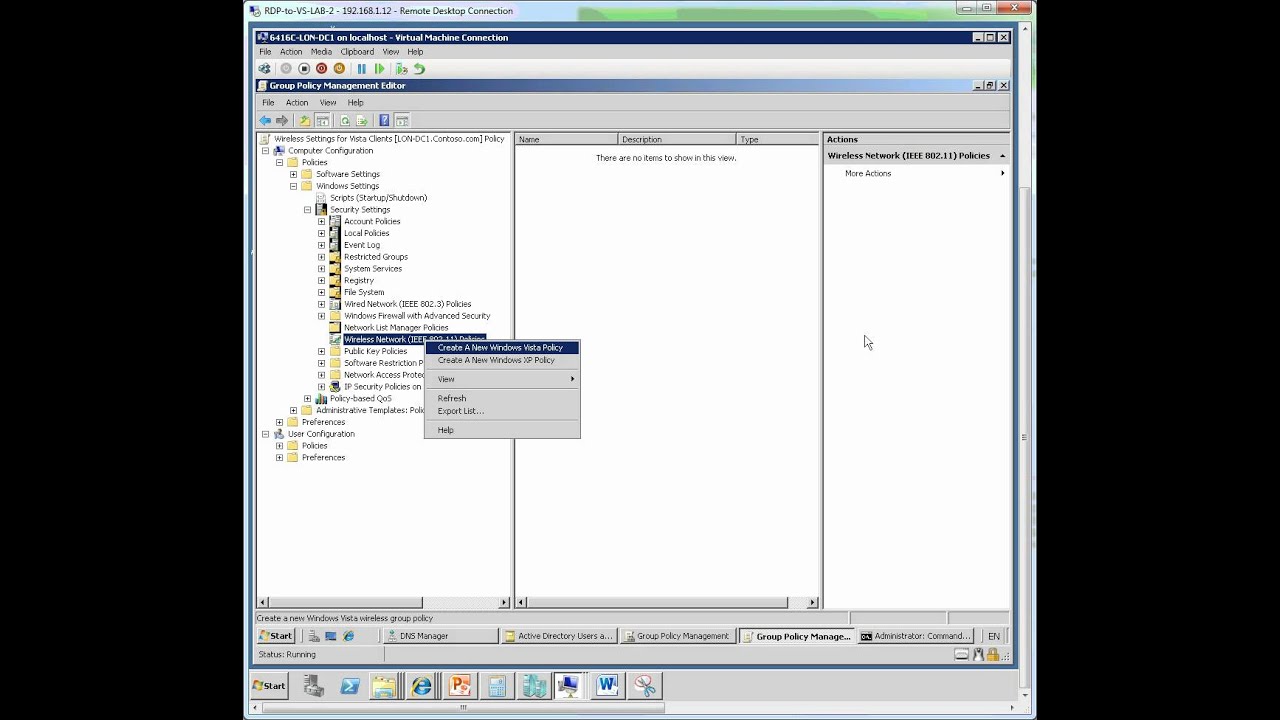Select Network List Manager Policies

coord(396,328)
